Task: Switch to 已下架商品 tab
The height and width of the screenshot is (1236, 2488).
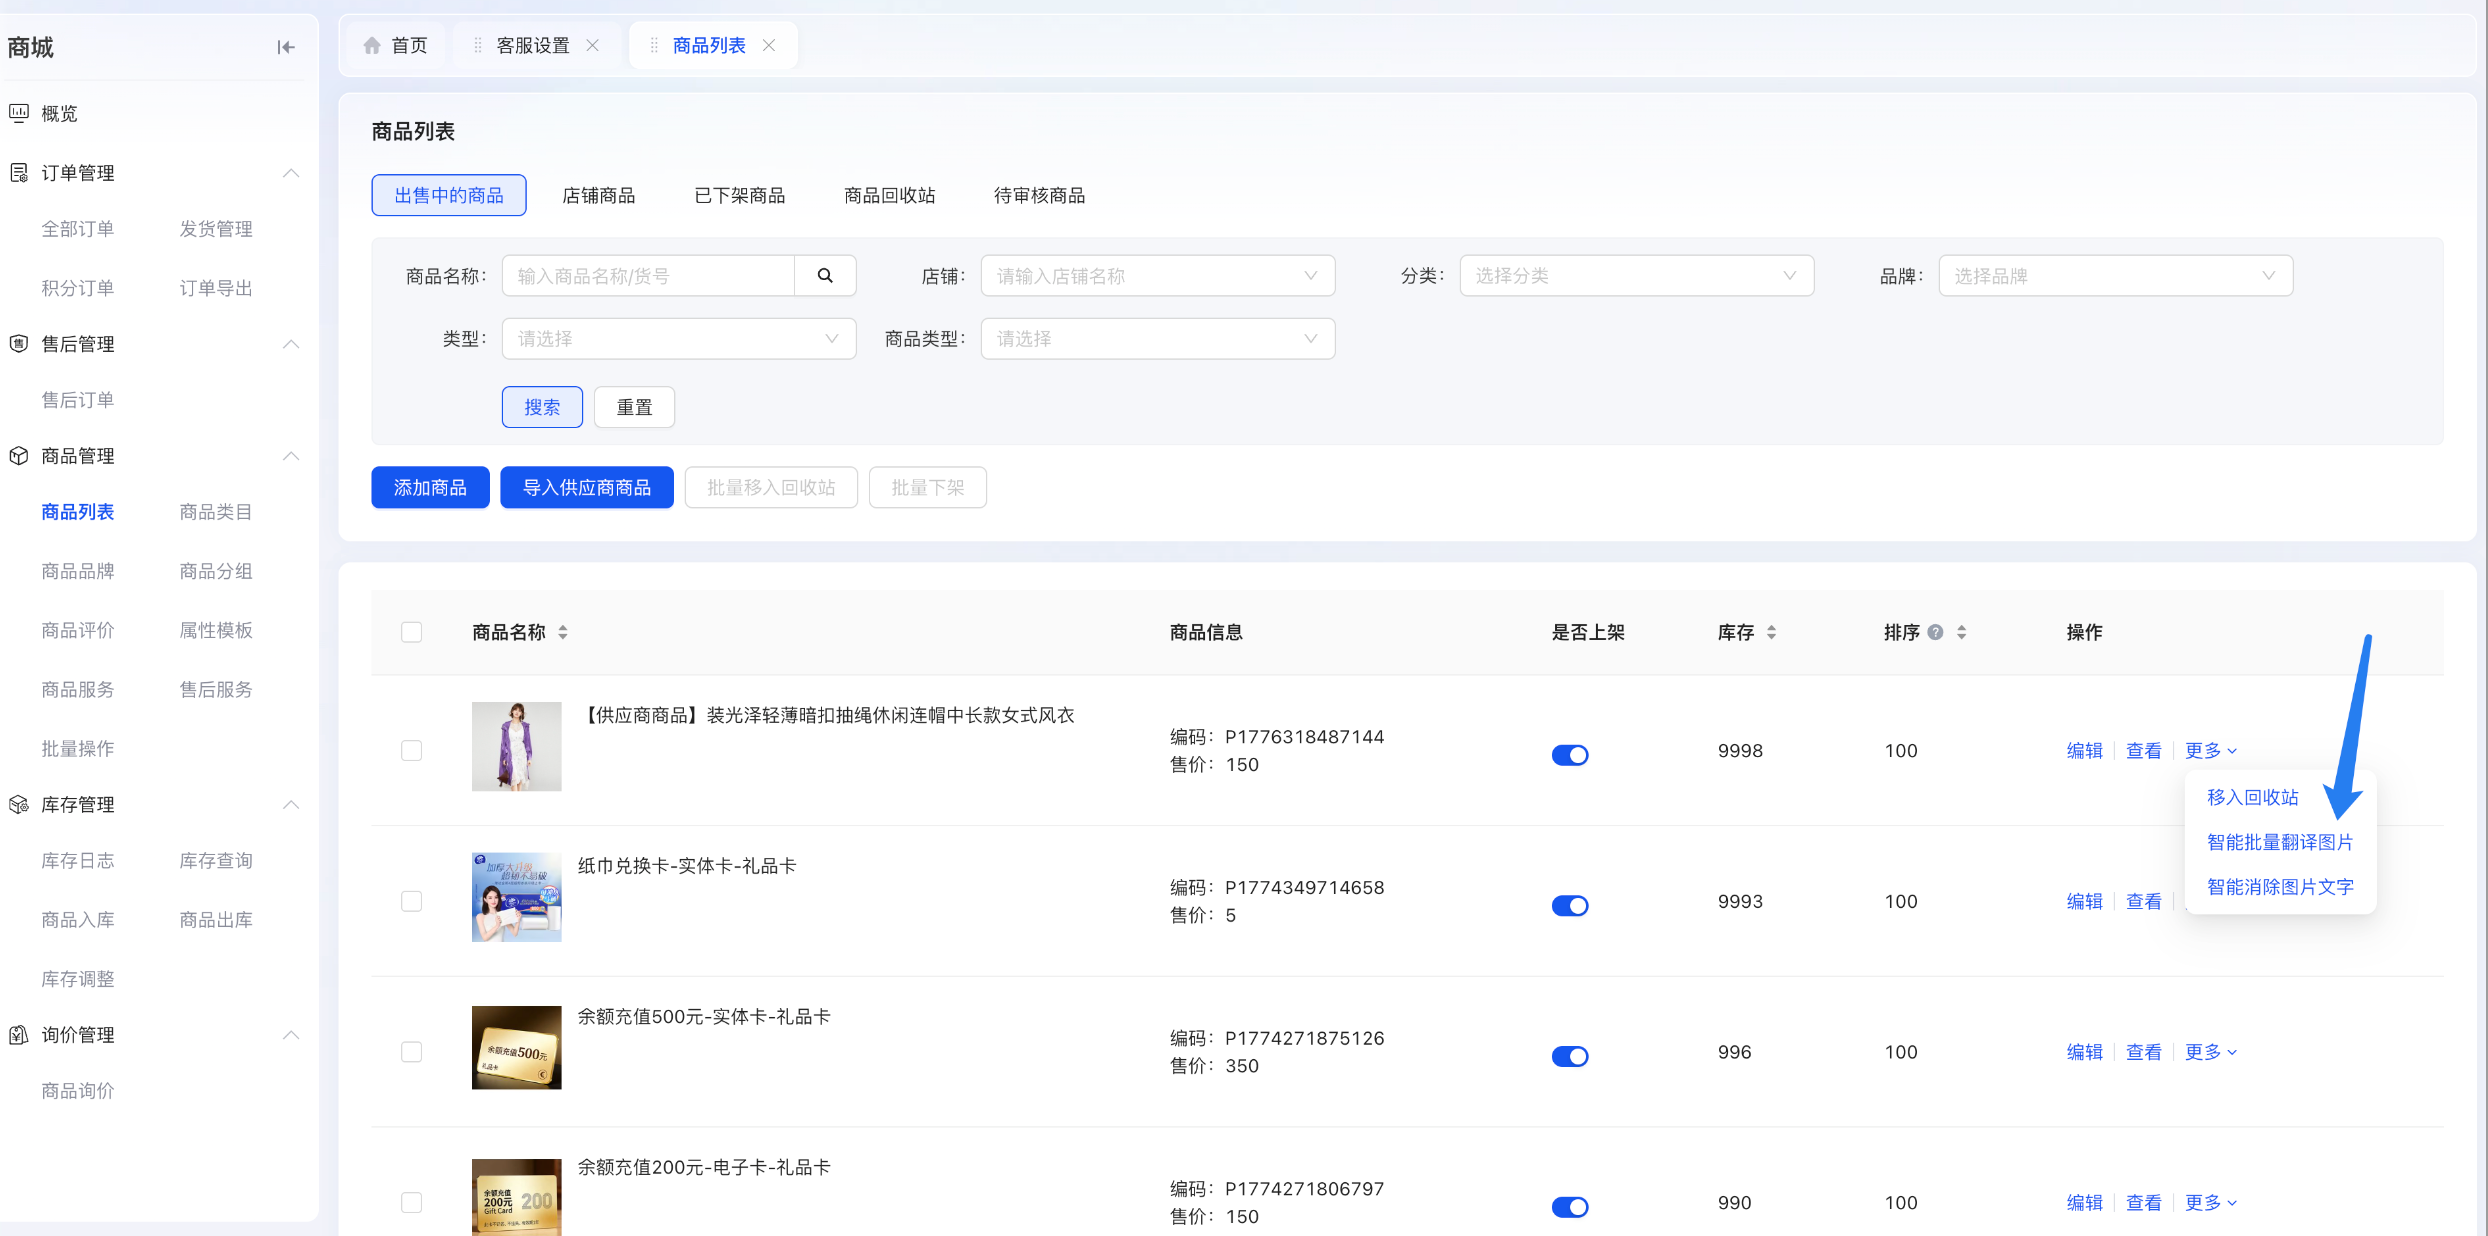Action: coord(740,195)
